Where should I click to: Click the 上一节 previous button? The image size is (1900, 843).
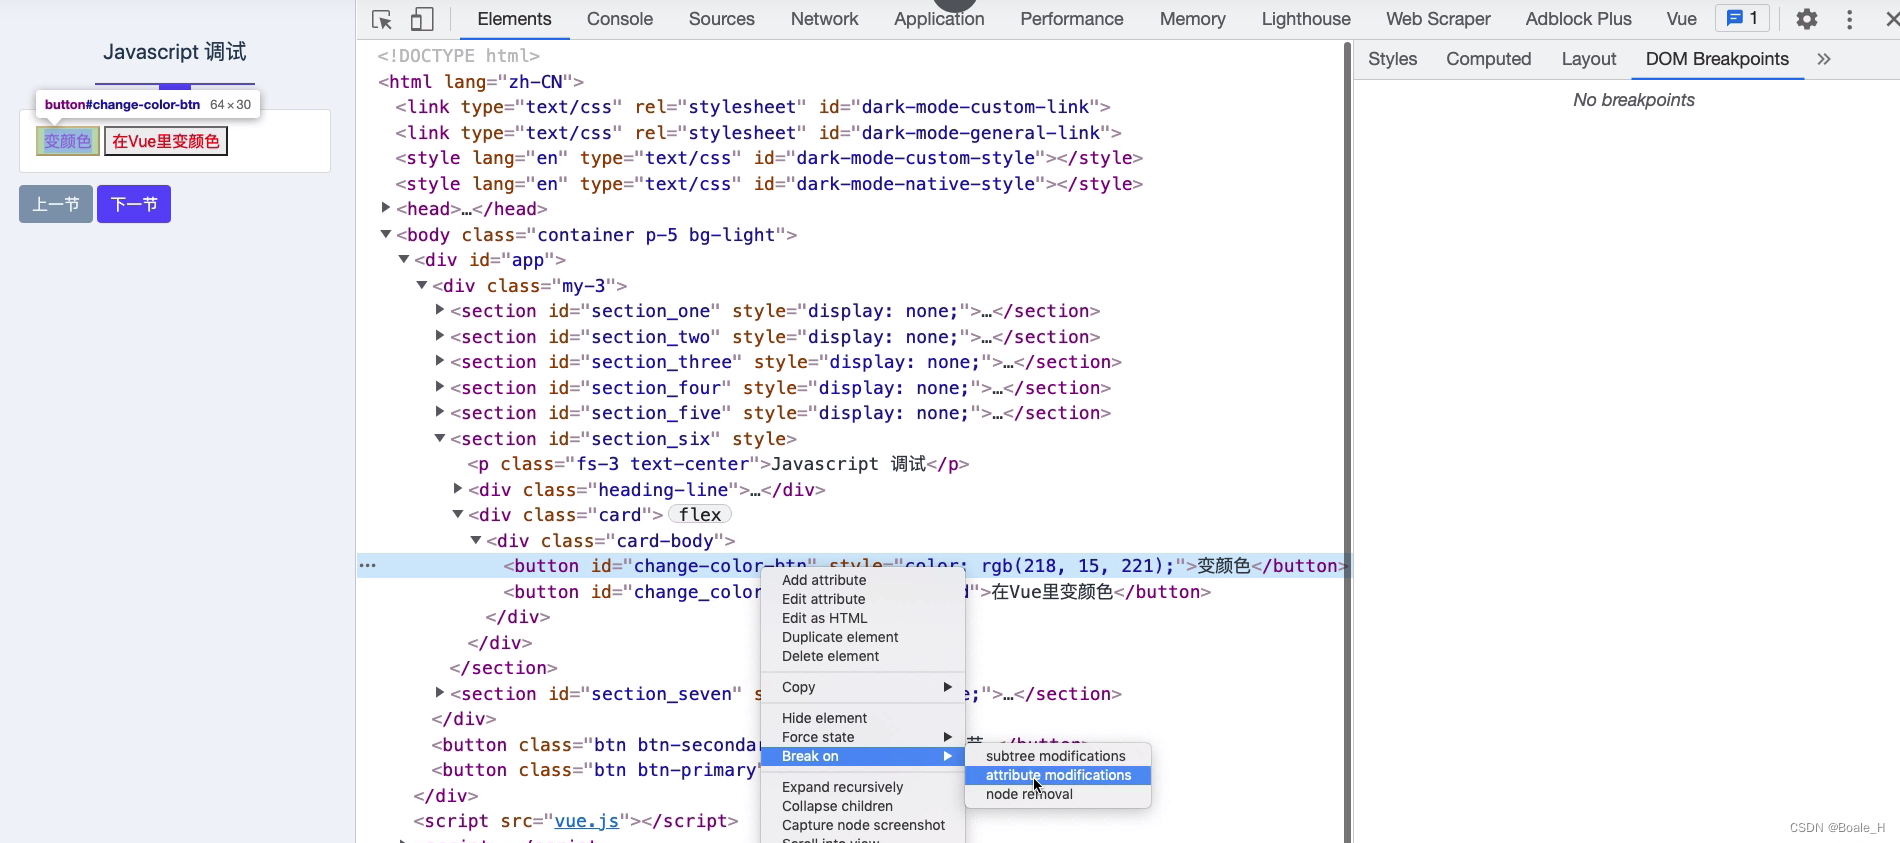[x=56, y=204]
